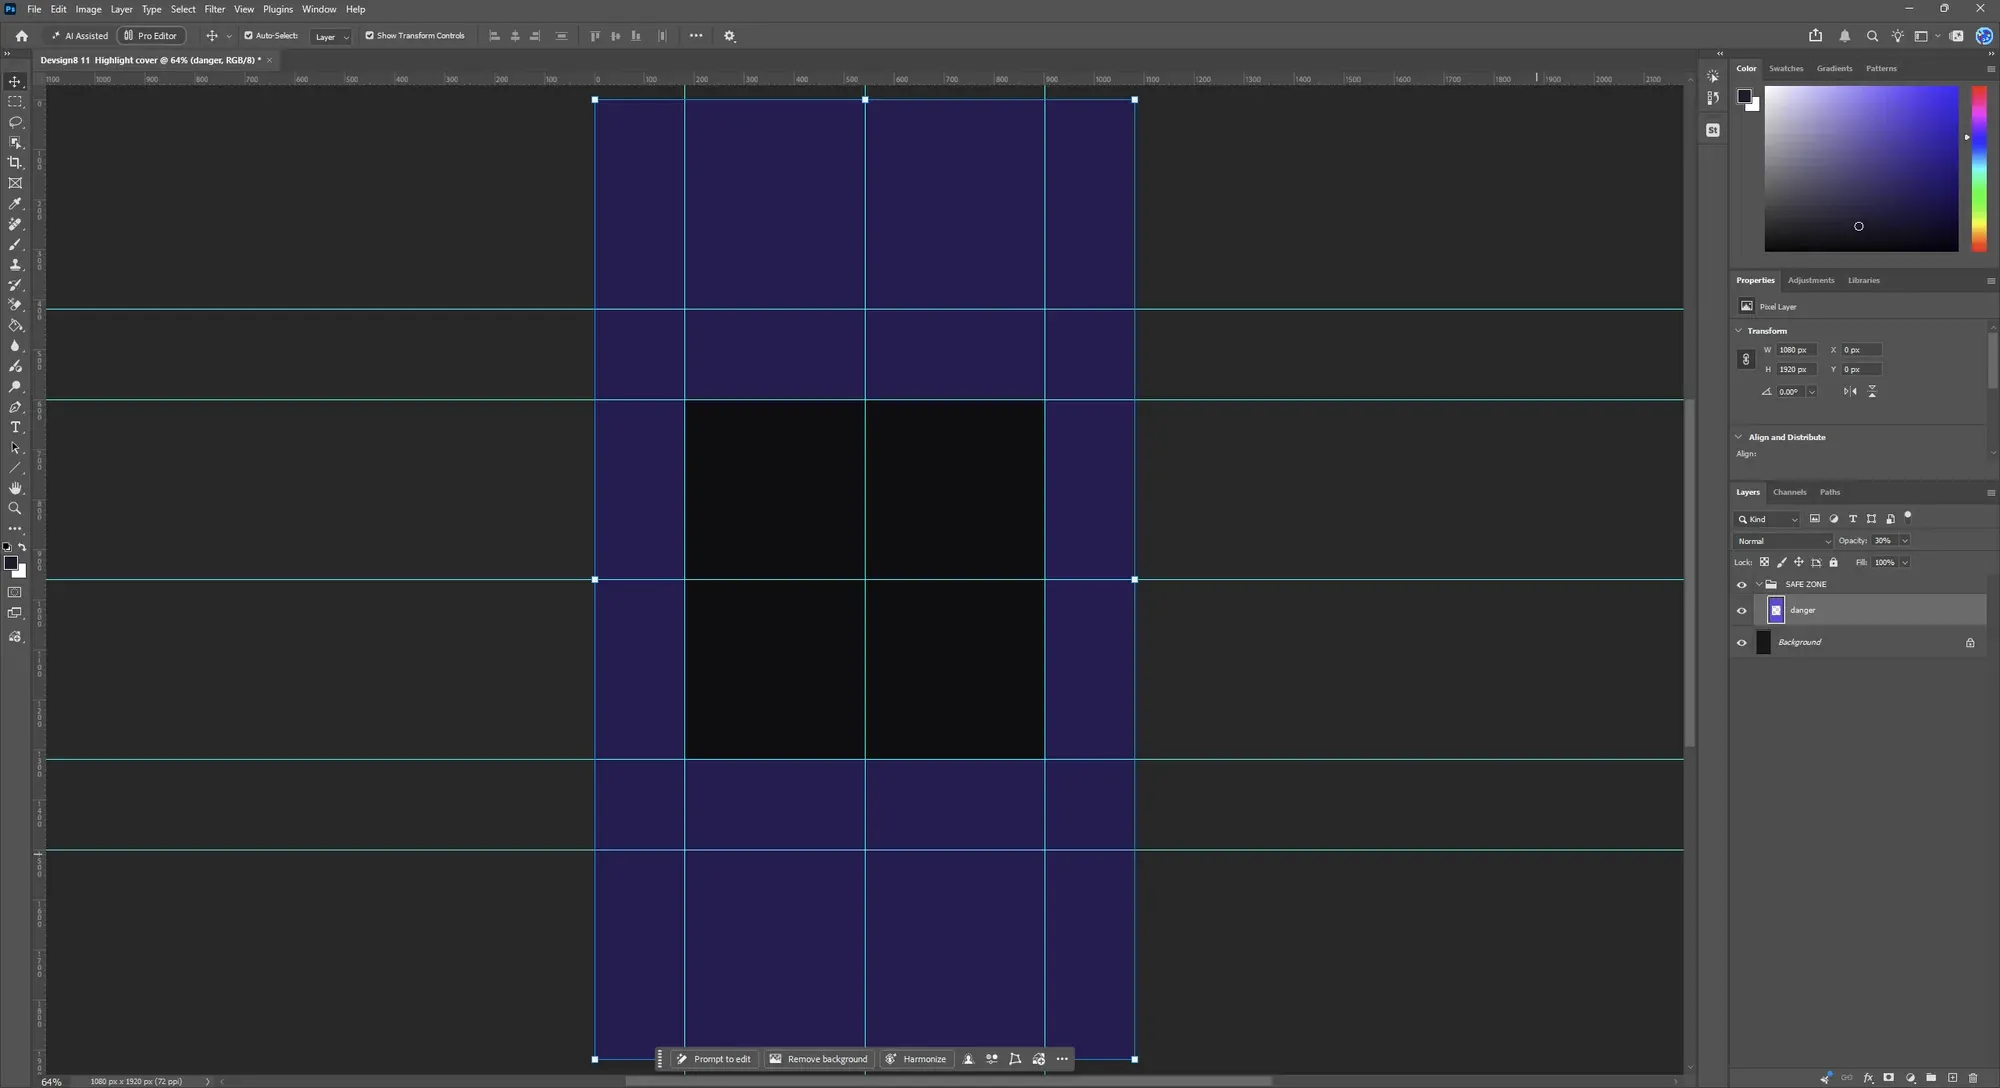Select the Zoom tool
This screenshot has height=1088, width=2000.
[x=15, y=508]
